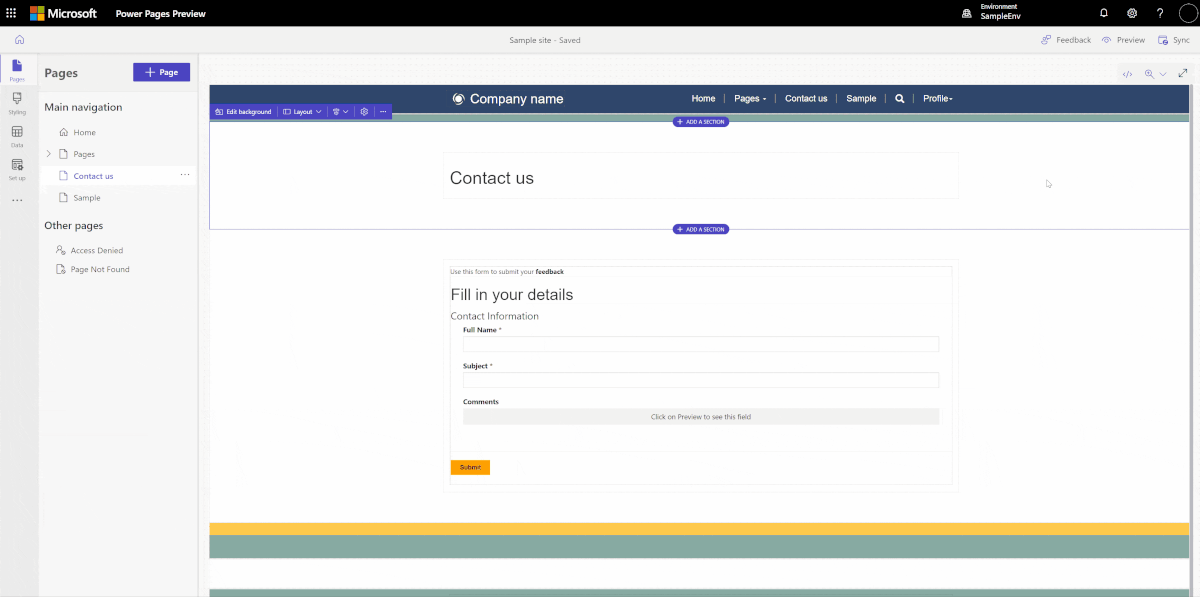Select the yellow color bar below the form section

[x=700, y=525]
